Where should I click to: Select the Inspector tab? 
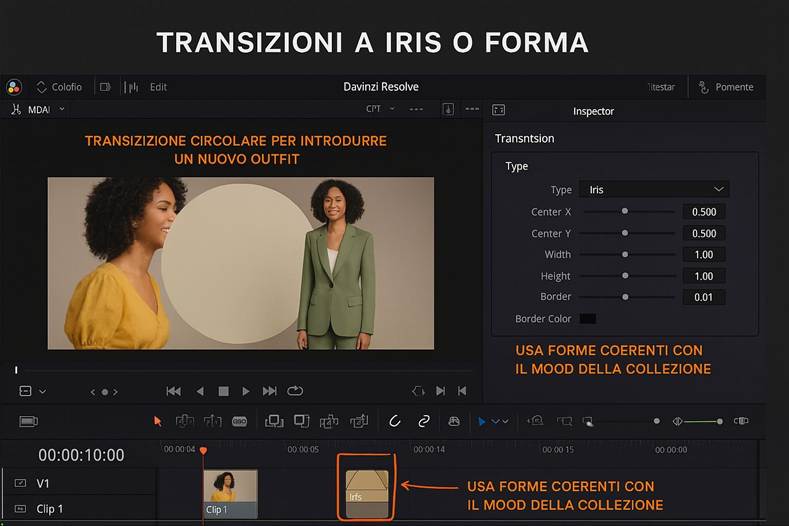click(593, 111)
